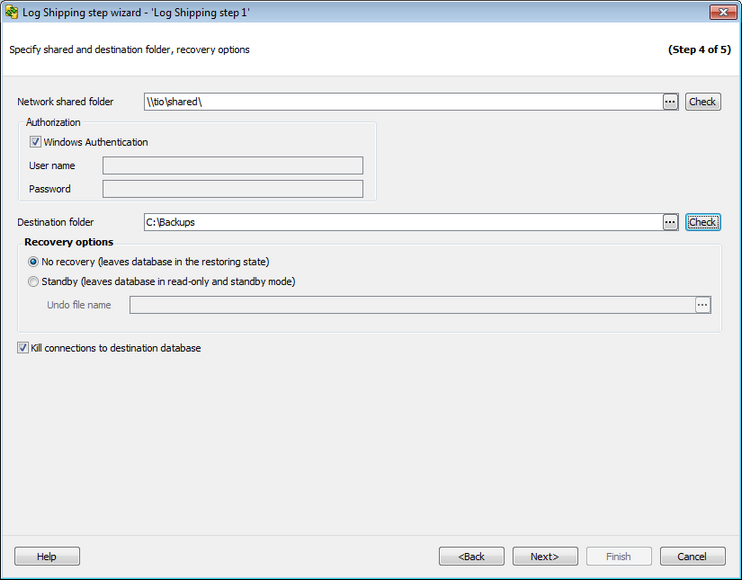Go back to the previous wizard step
Viewport: 742px width, 580px height.
point(471,556)
